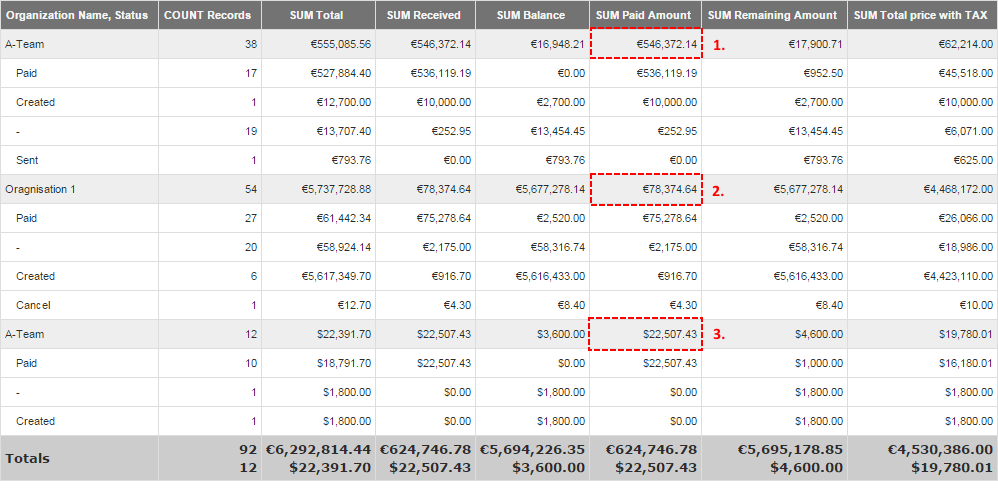
Task: Click the SUM Total column header
Action: point(316,15)
